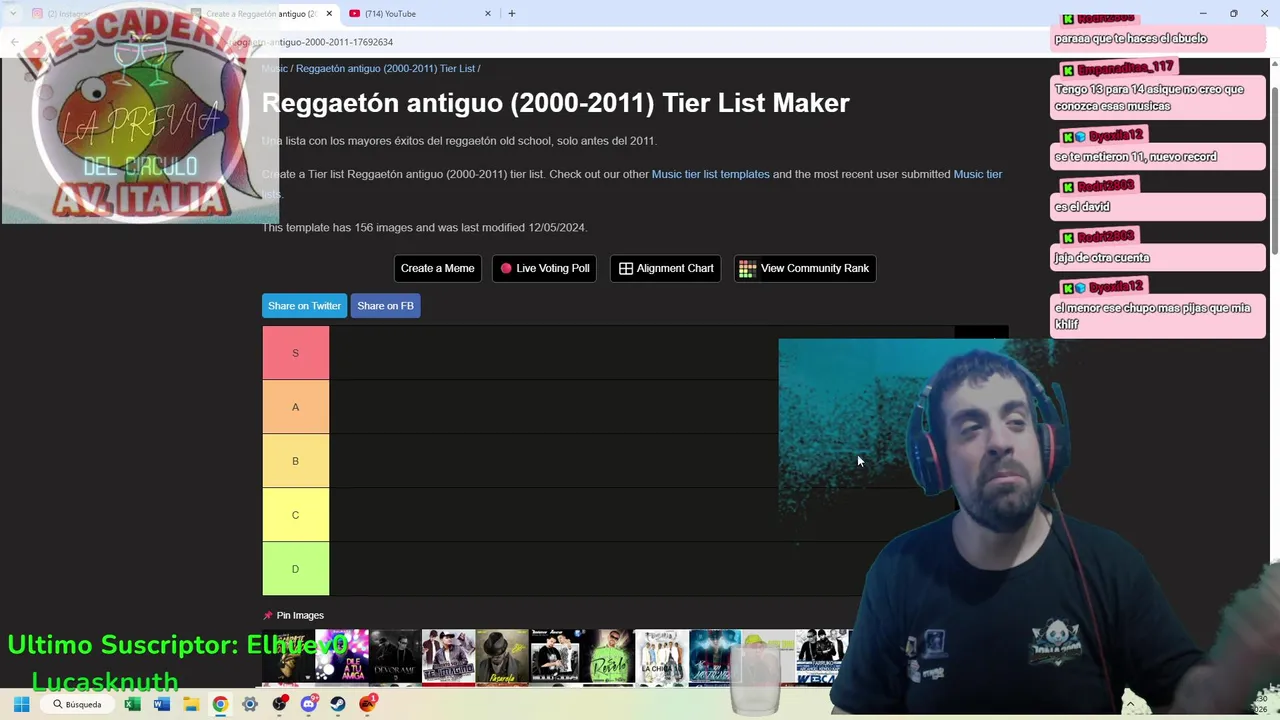This screenshot has width=1280, height=720.
Task: Click the Chrome icon in the taskbar
Action: click(220, 704)
